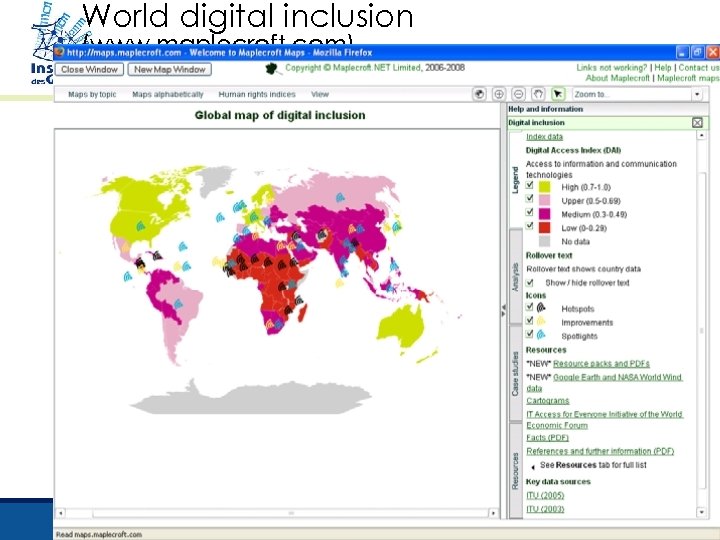Close the Digital inclusion panel
Image resolution: width=720 pixels, height=540 pixels.
coord(697,123)
